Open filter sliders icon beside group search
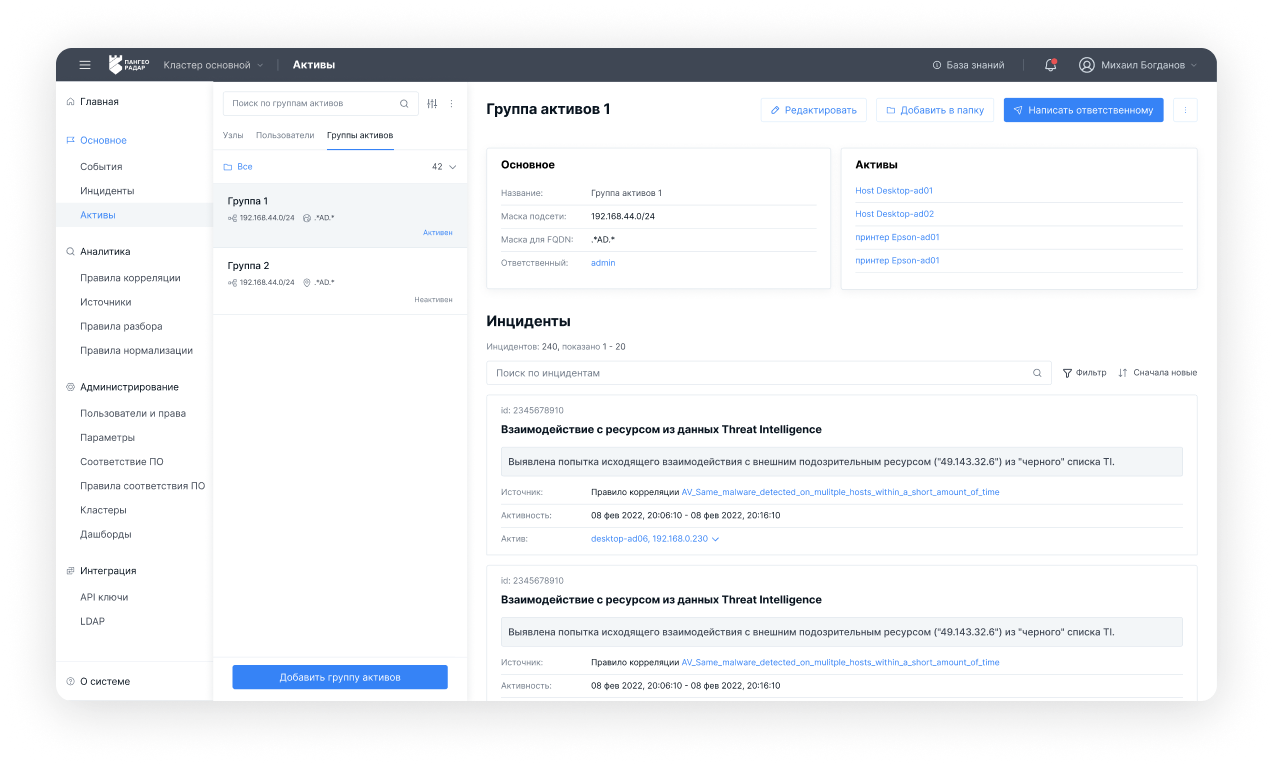1273x765 pixels. [432, 103]
